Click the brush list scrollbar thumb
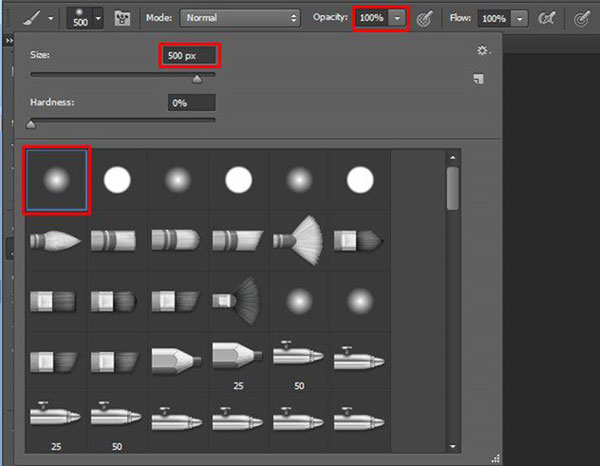This screenshot has height=466, width=600. tap(453, 188)
